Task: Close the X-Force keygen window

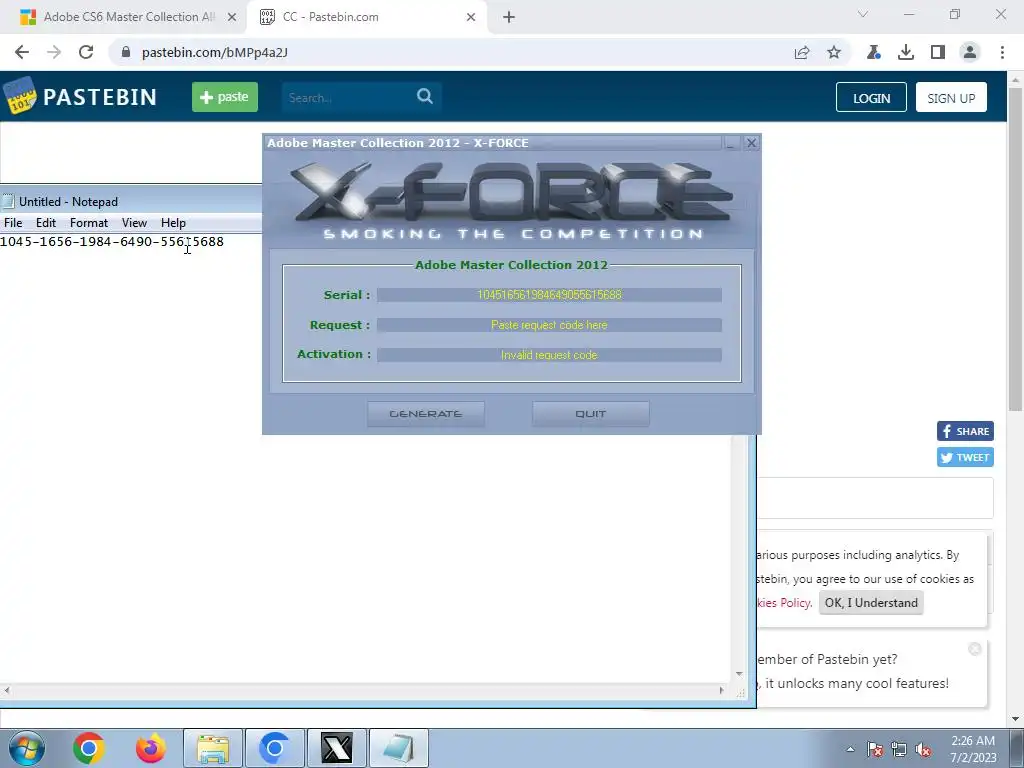Action: click(x=751, y=143)
